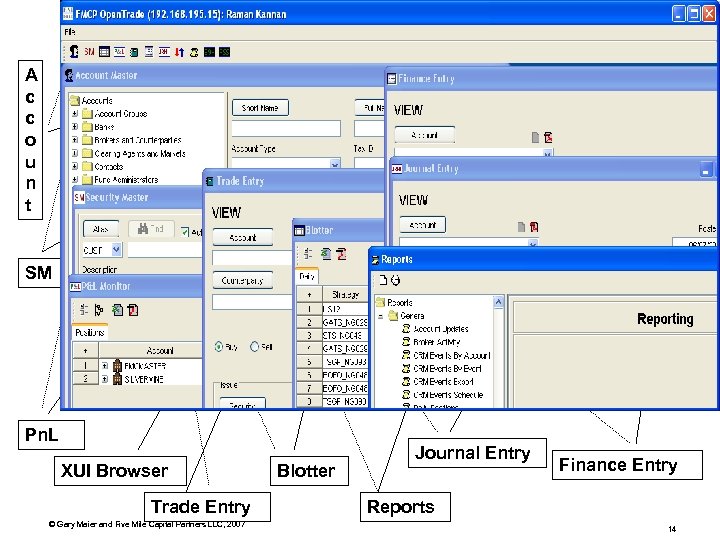
Task: Expand the Account Groups folder
Action: point(75,113)
